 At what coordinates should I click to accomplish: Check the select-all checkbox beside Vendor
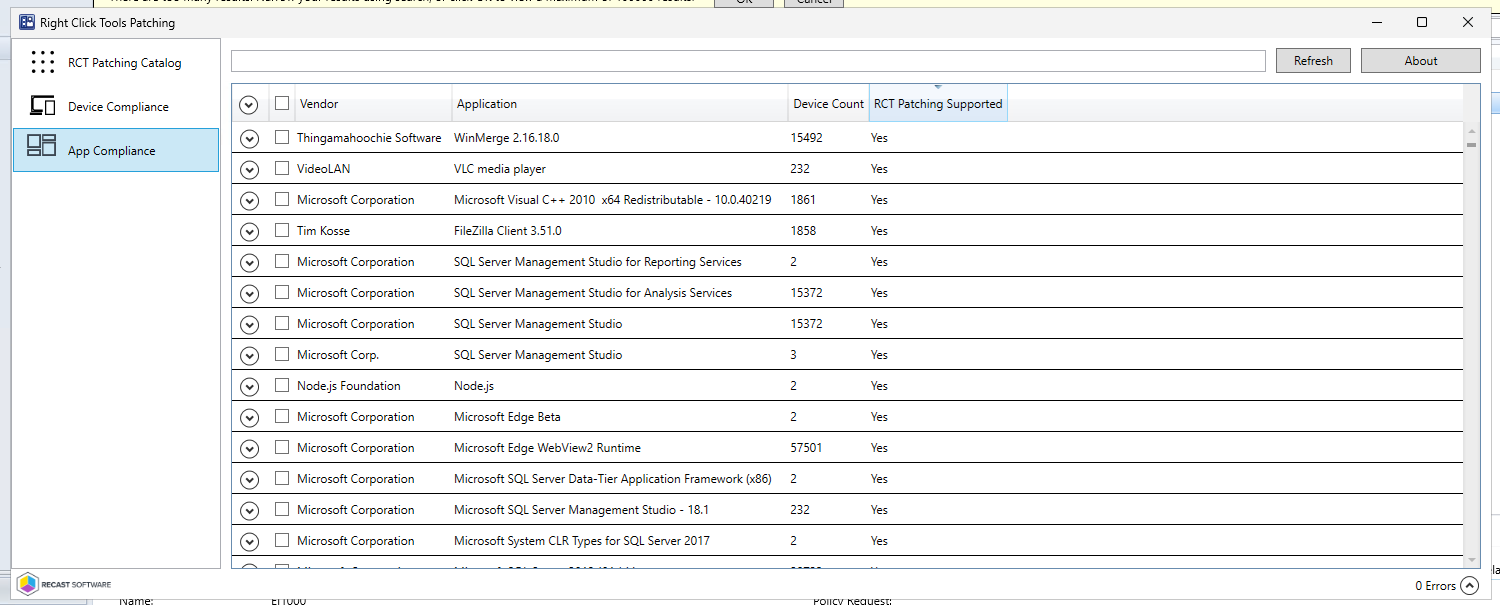[282, 103]
